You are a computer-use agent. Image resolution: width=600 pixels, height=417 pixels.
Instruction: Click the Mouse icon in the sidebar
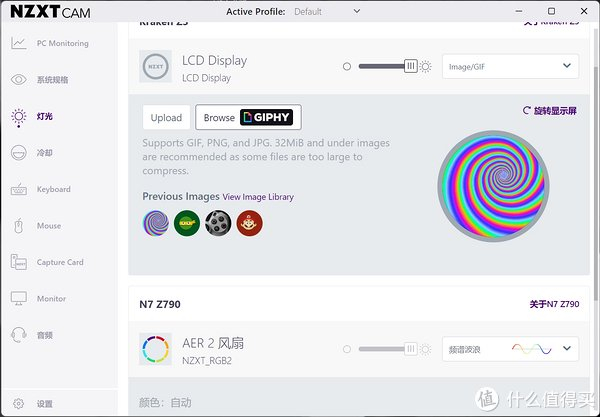(18, 226)
